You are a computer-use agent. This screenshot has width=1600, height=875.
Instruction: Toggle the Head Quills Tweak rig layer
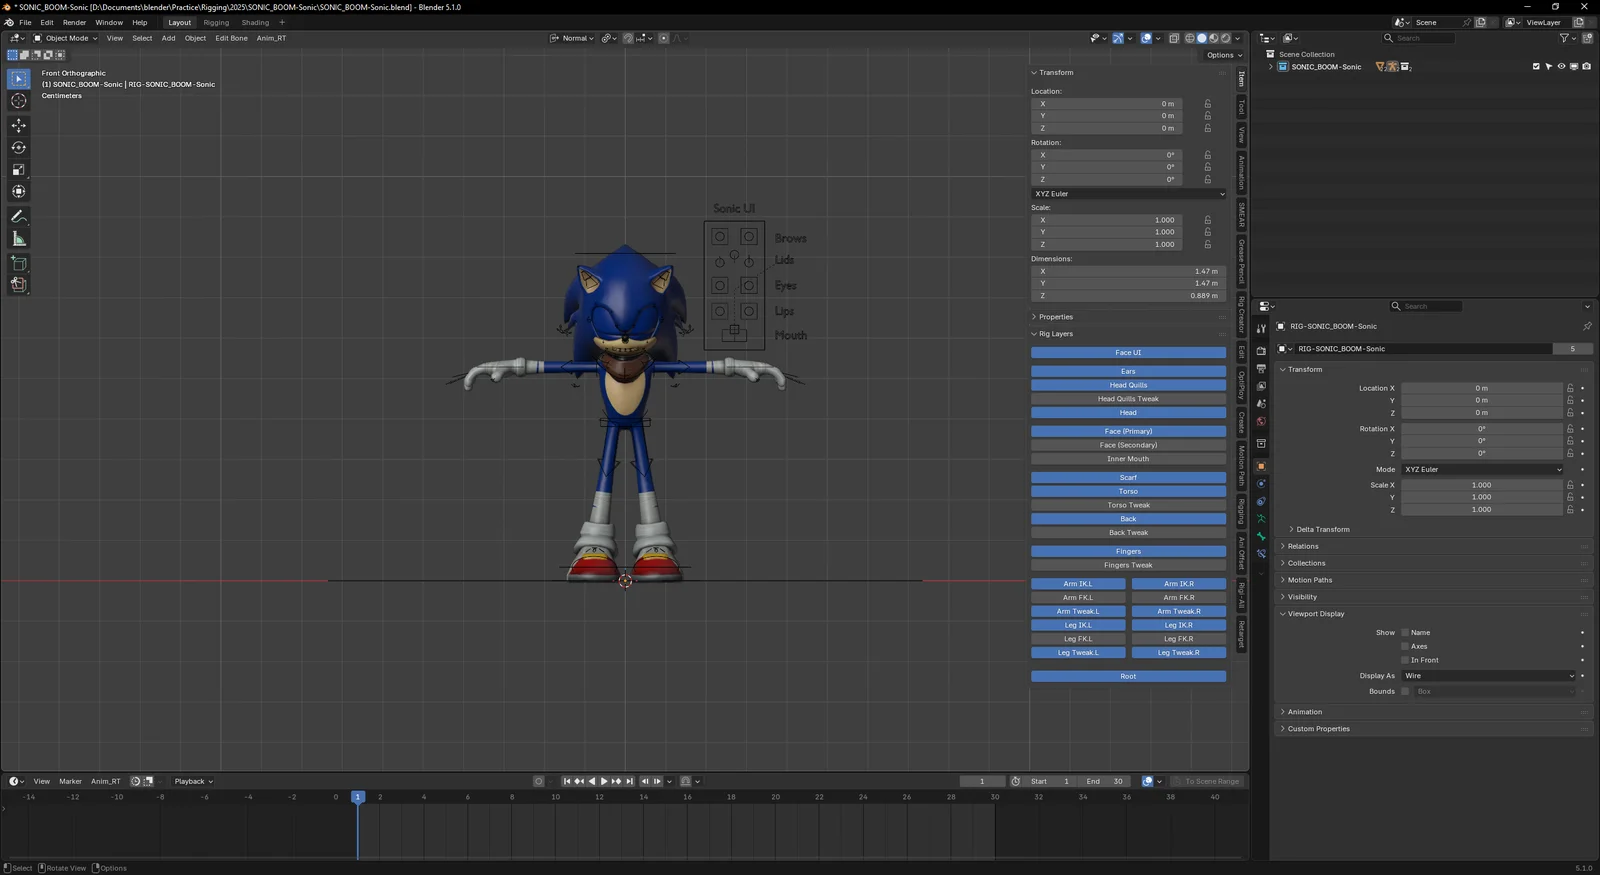point(1128,399)
